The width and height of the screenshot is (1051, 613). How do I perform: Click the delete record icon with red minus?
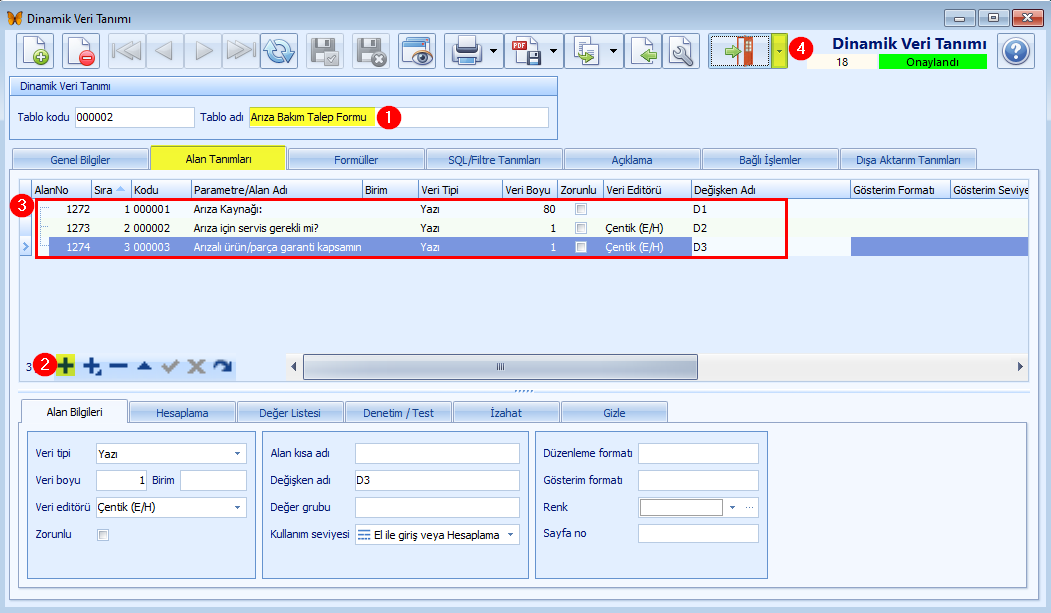81,51
